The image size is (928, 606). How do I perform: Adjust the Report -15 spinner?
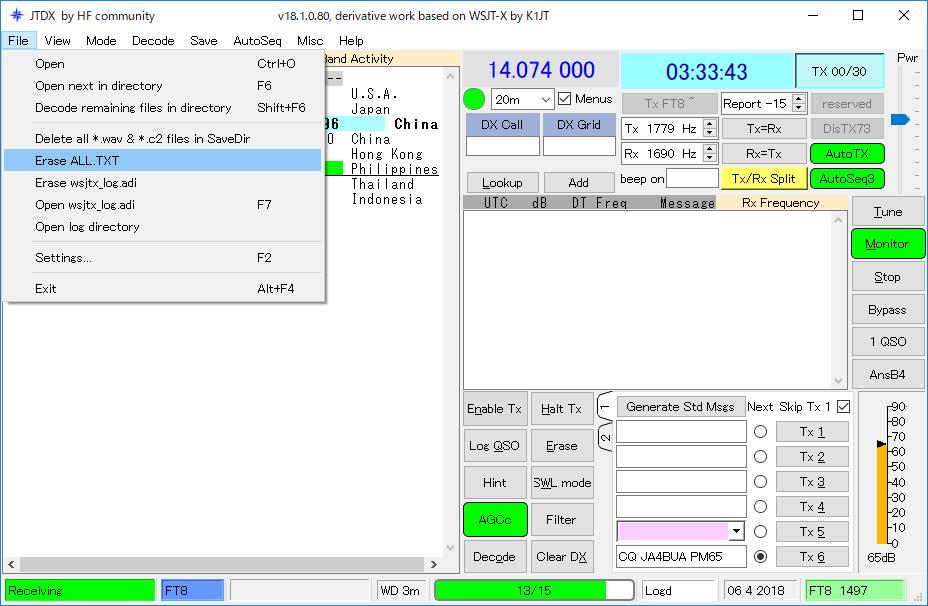799,104
